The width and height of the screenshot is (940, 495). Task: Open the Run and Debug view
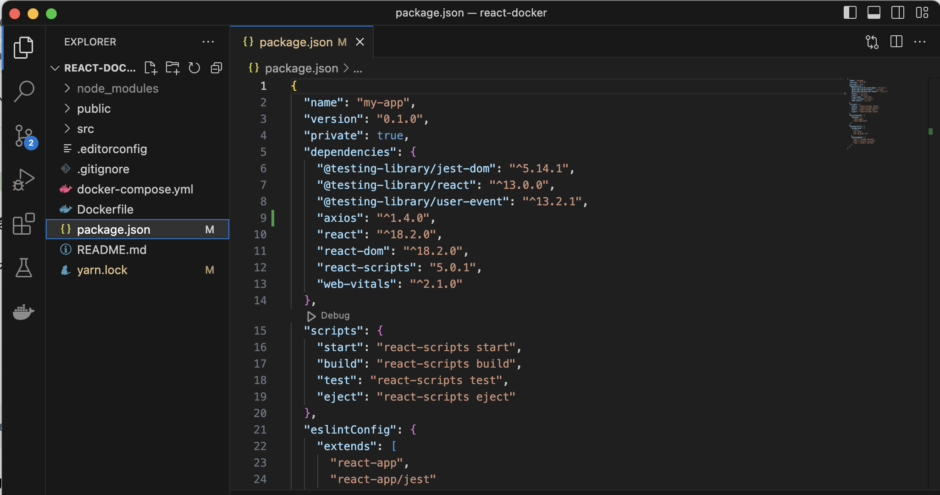point(24,181)
